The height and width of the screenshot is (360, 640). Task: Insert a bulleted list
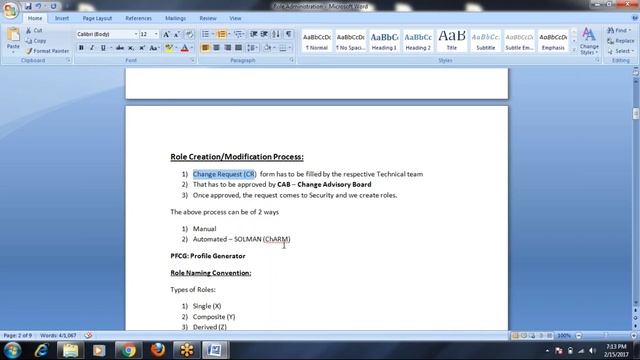pyautogui.click(x=205, y=34)
